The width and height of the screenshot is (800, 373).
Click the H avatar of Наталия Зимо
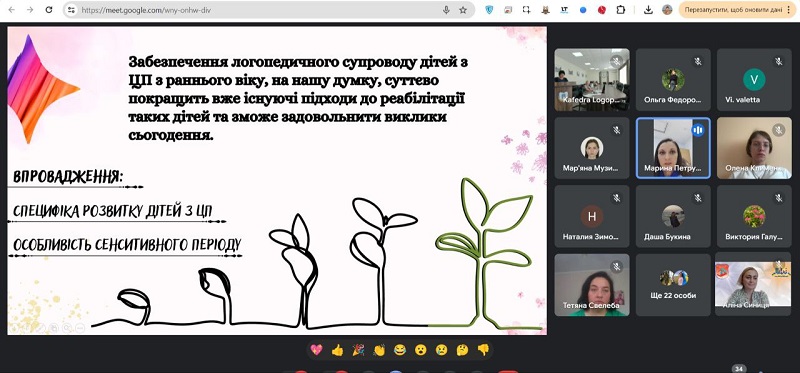tap(592, 216)
